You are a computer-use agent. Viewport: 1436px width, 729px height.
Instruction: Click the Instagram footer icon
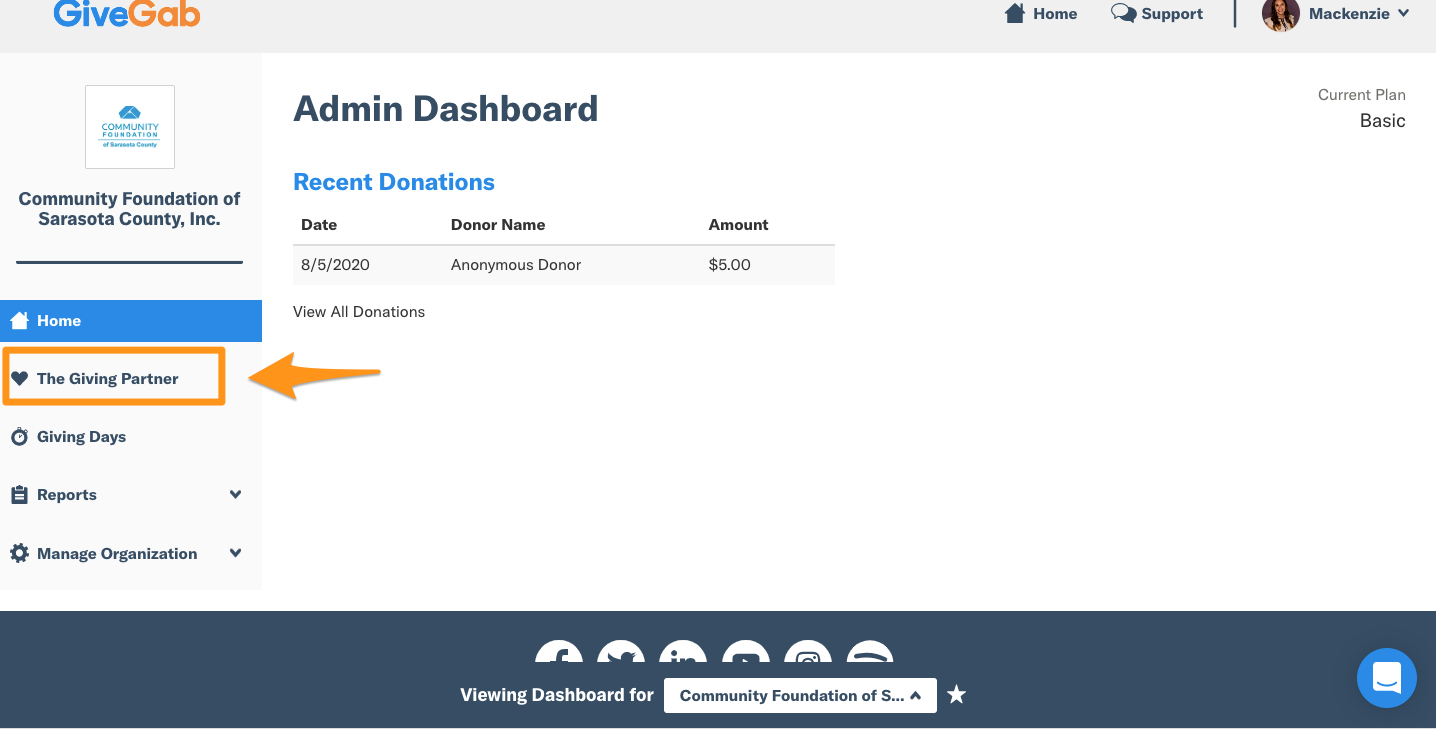click(808, 651)
